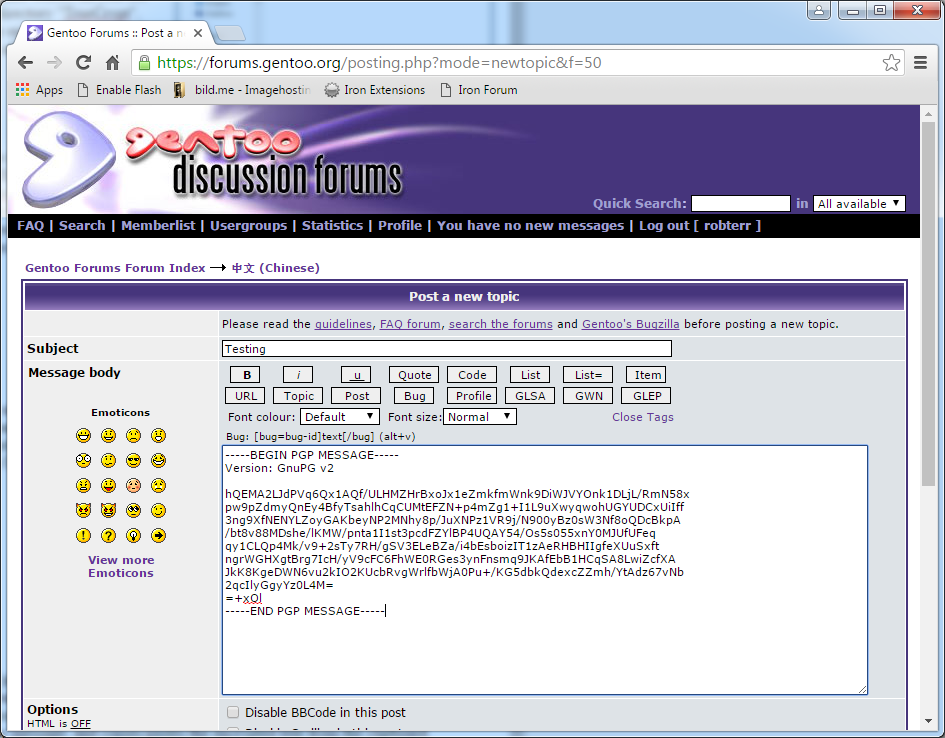Screen dimensions: 945x738
Task: Click Log out robterr link
Action: pyautogui.click(x=700, y=225)
